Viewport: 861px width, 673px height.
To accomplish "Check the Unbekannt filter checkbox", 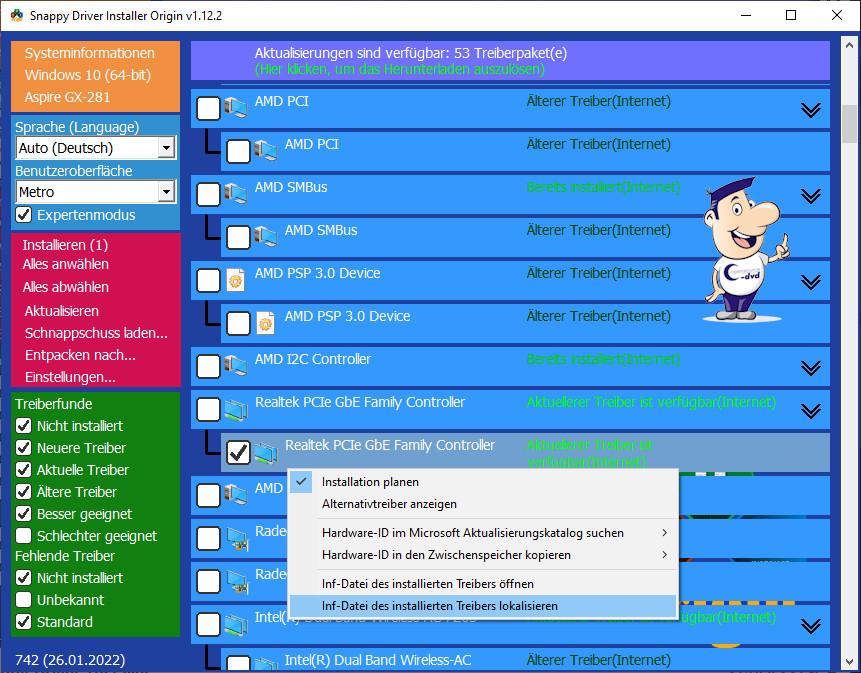I will click(24, 600).
